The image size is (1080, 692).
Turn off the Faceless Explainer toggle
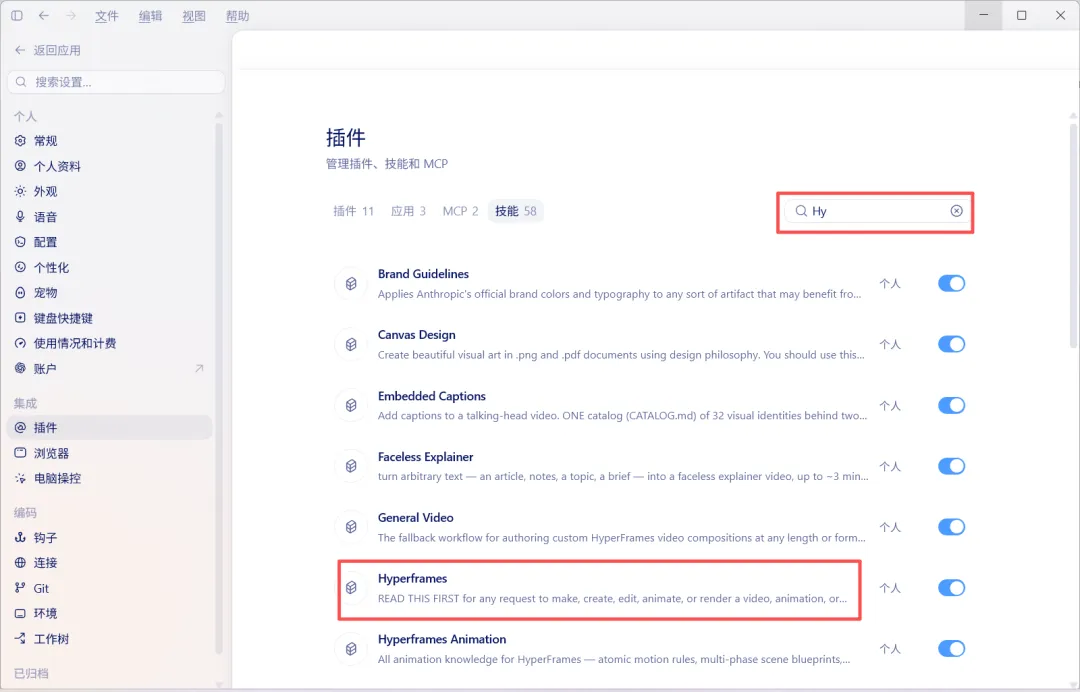click(951, 465)
